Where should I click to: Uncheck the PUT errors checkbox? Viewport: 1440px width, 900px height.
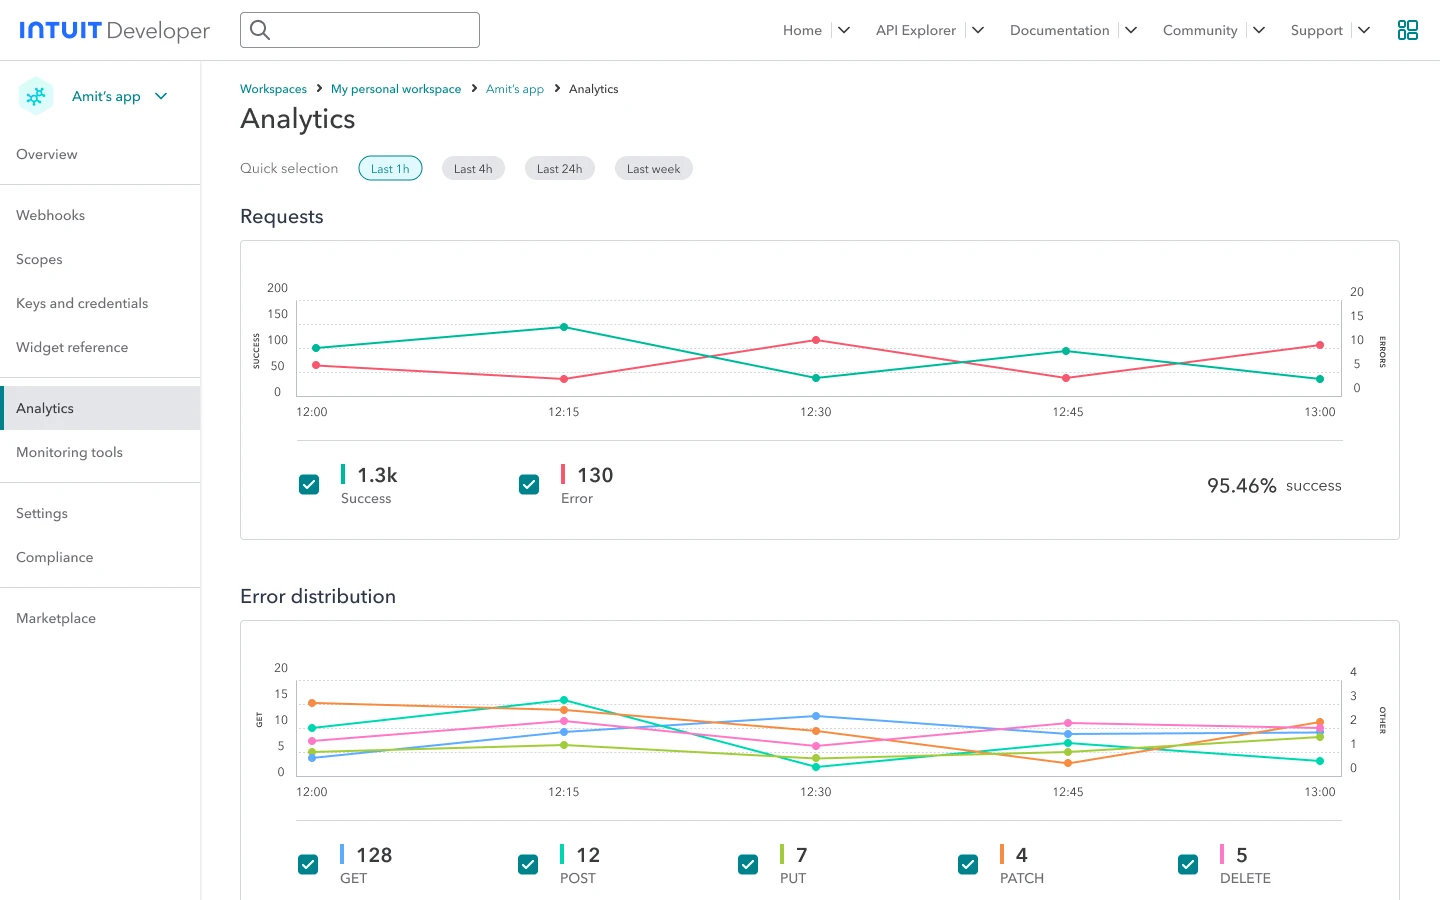pos(748,865)
